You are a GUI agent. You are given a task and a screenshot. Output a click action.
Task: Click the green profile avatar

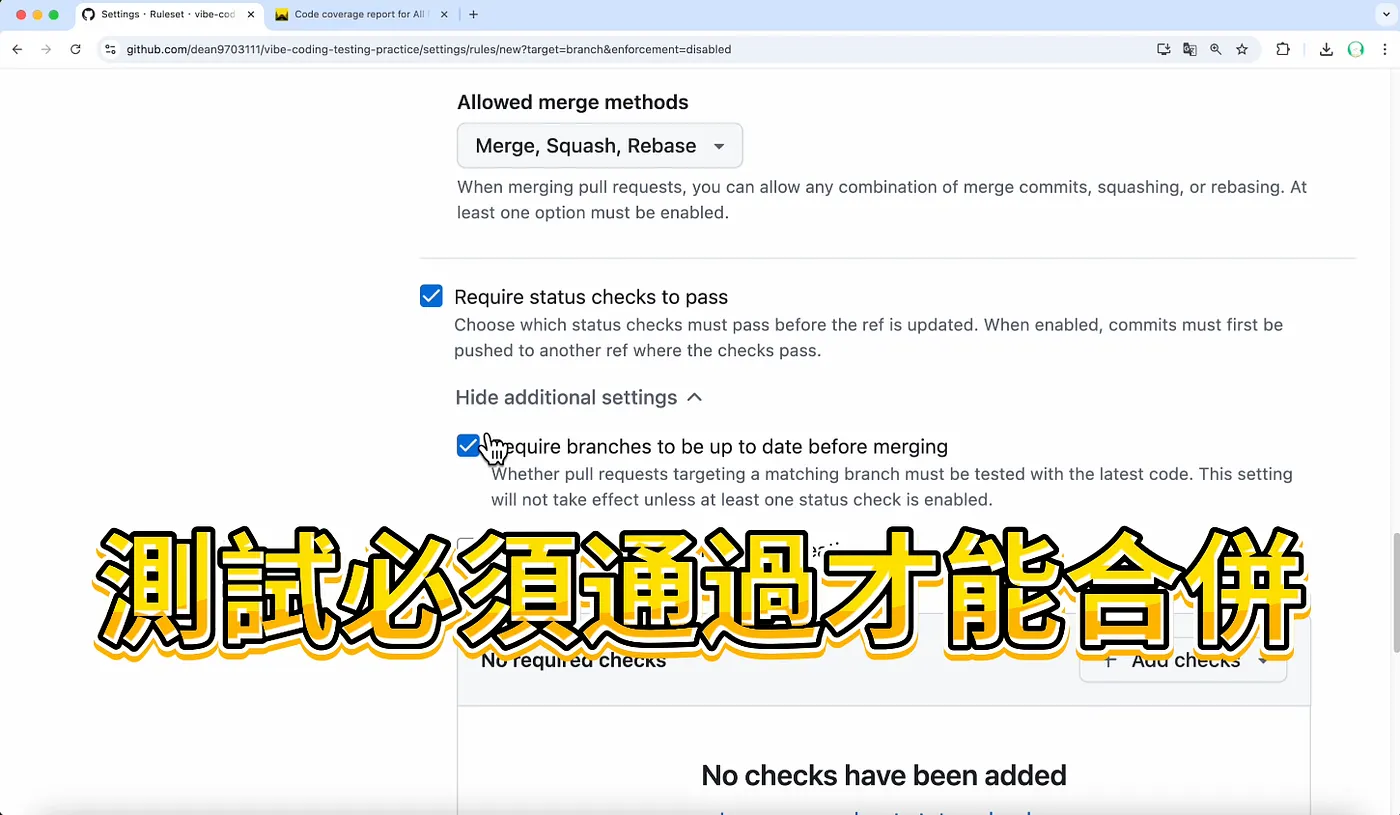click(1356, 49)
